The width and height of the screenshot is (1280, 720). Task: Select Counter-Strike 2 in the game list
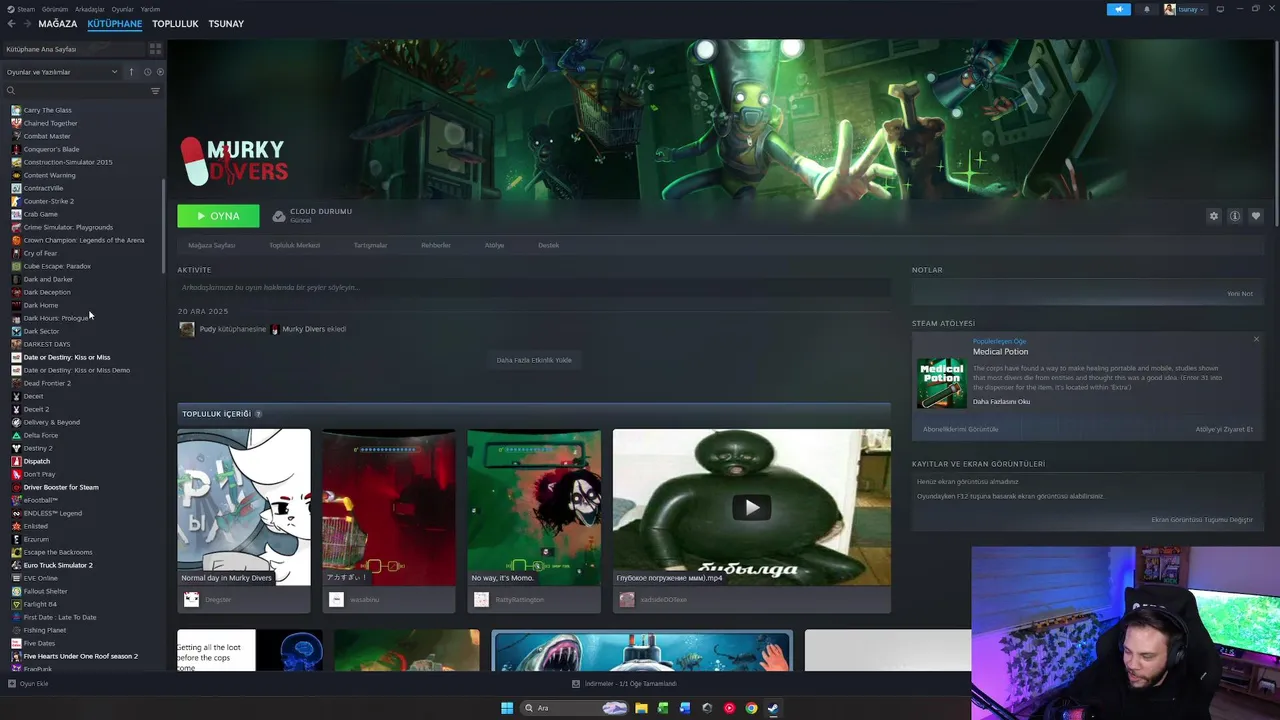48,201
